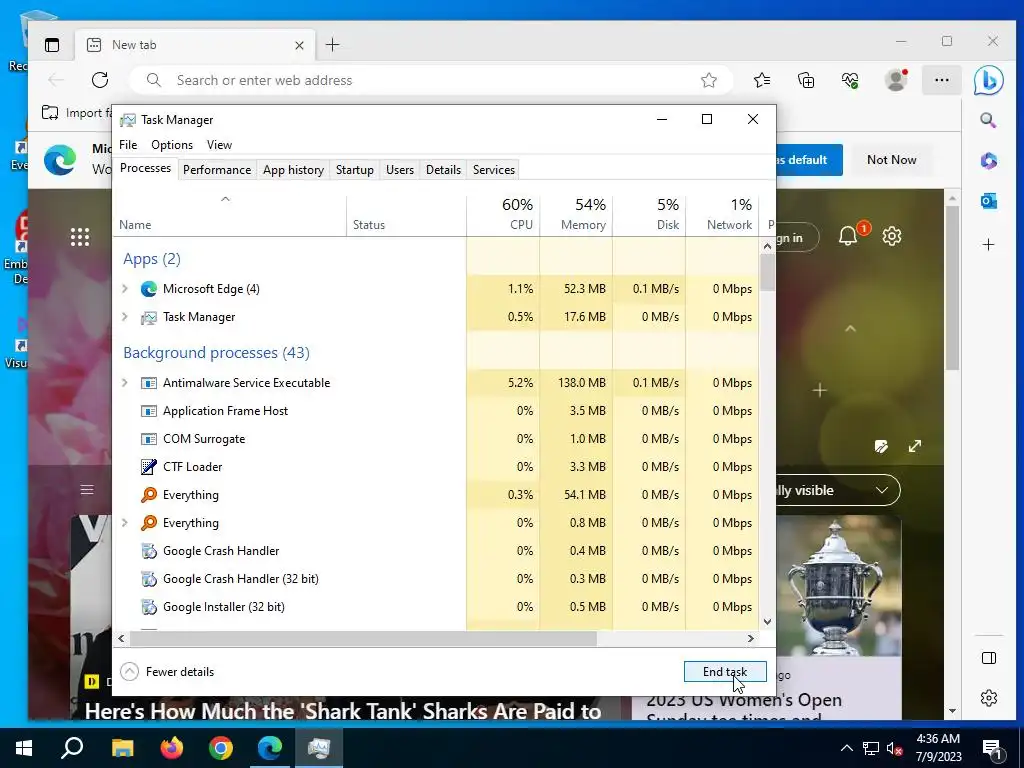Open Edge tab actions menu icon

click(x=52, y=45)
